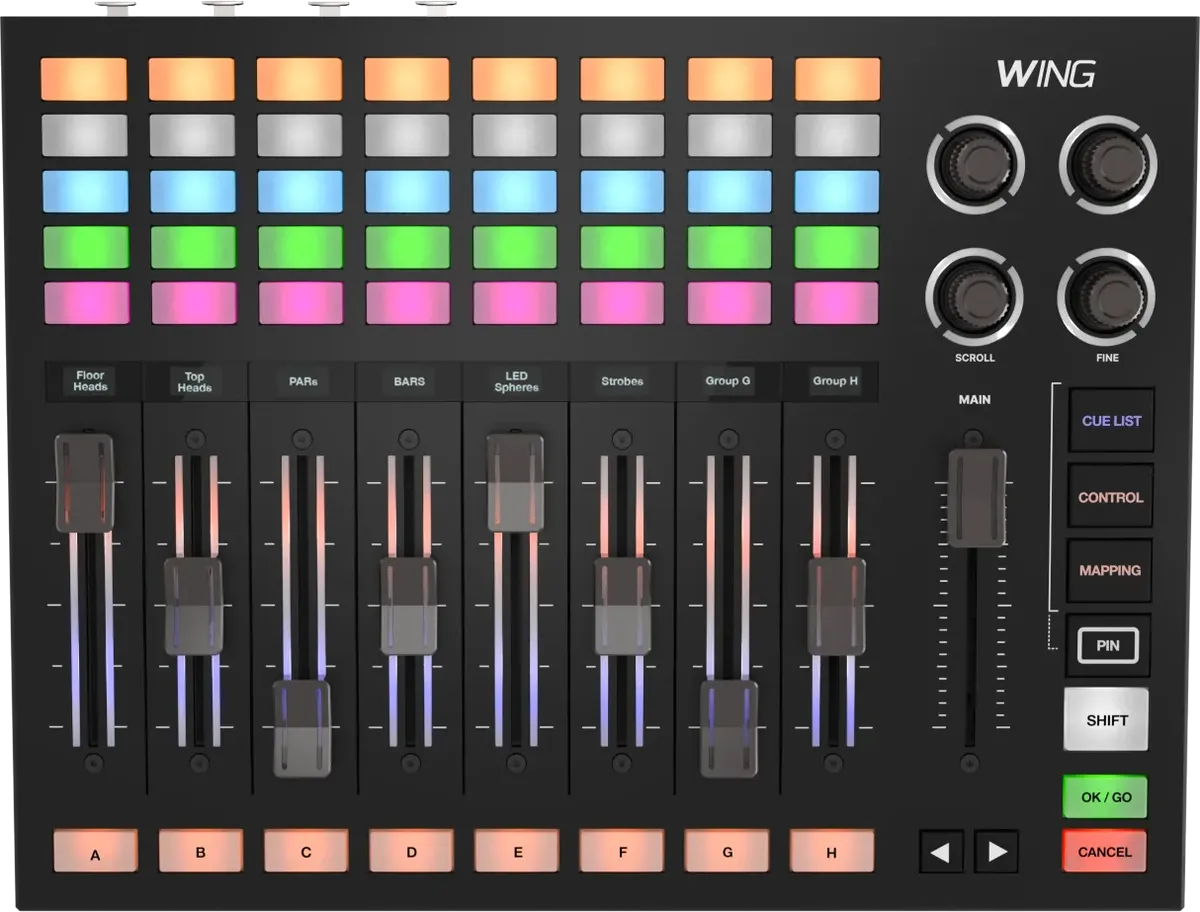Tap flash button D

[x=411, y=852]
